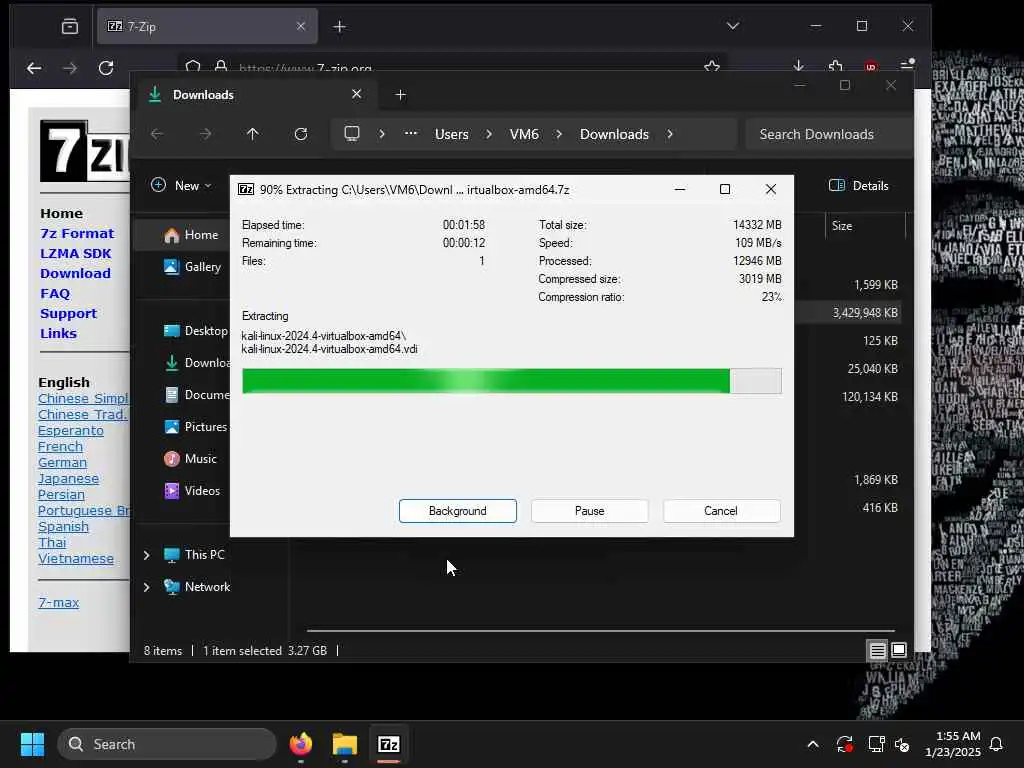Select Documents in Explorer sidebar

(197, 394)
